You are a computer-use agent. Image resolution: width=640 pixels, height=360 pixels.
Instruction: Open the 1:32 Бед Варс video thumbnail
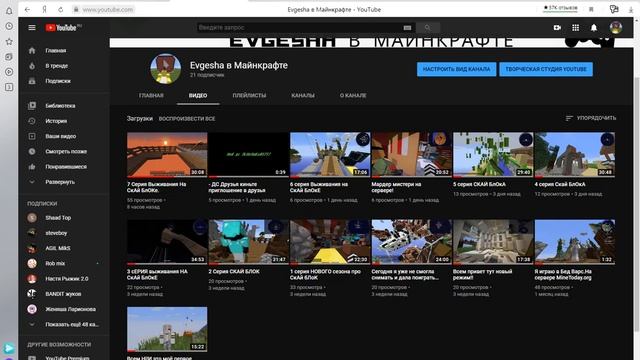point(575,242)
